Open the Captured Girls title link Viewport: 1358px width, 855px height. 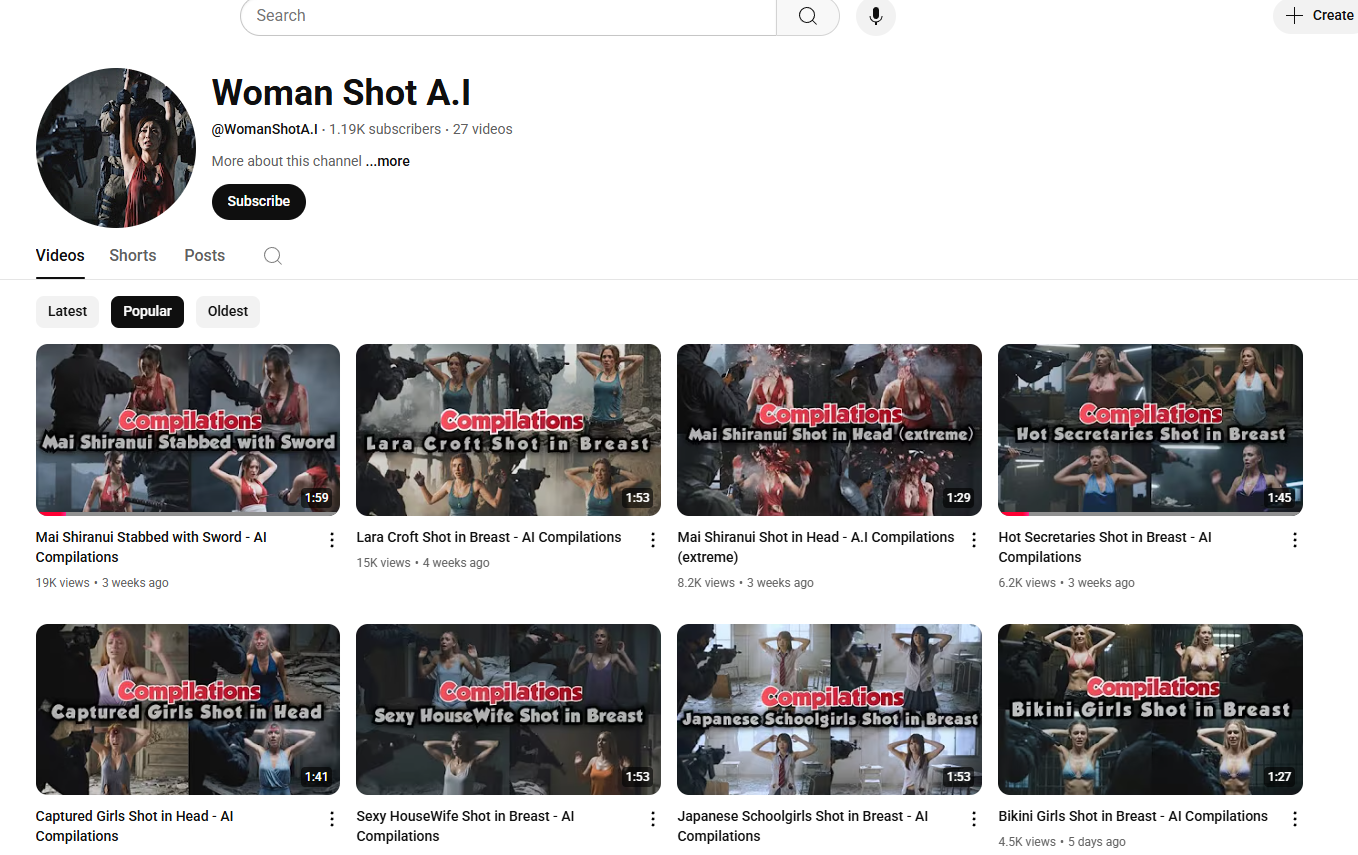pyautogui.click(x=135, y=826)
